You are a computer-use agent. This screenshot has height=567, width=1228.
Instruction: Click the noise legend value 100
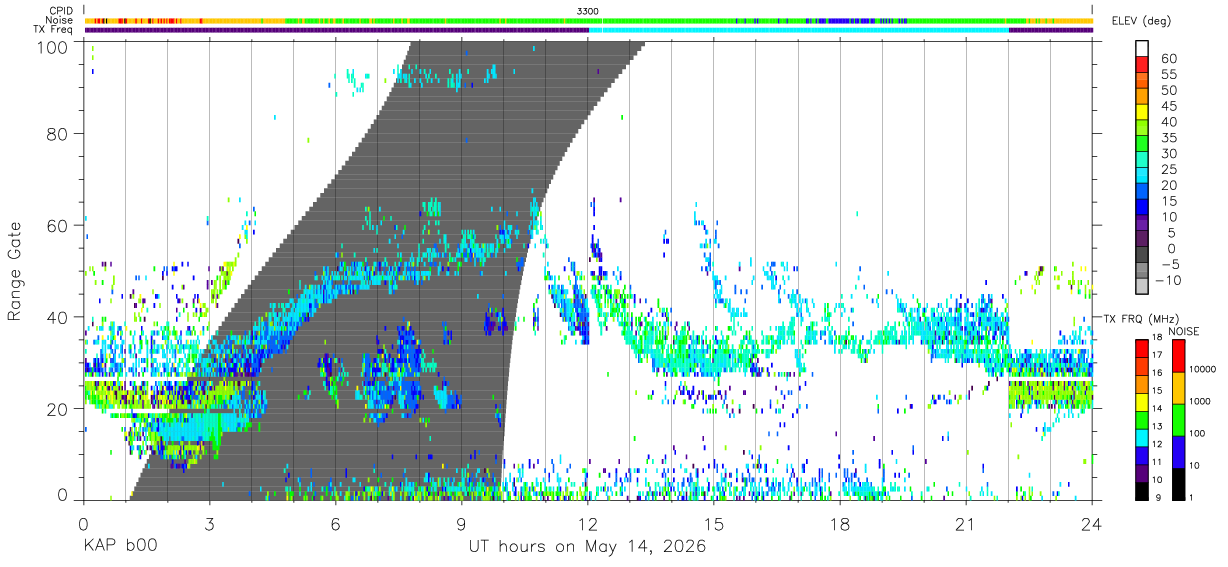tap(1197, 433)
